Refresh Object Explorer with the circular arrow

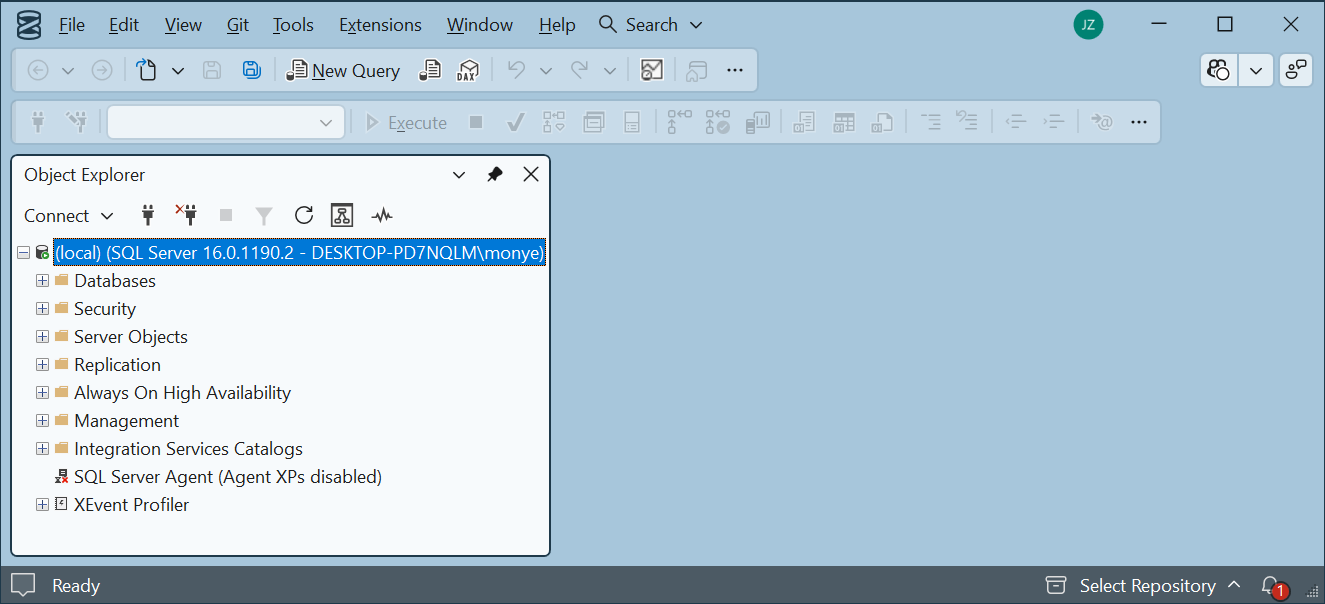[304, 215]
